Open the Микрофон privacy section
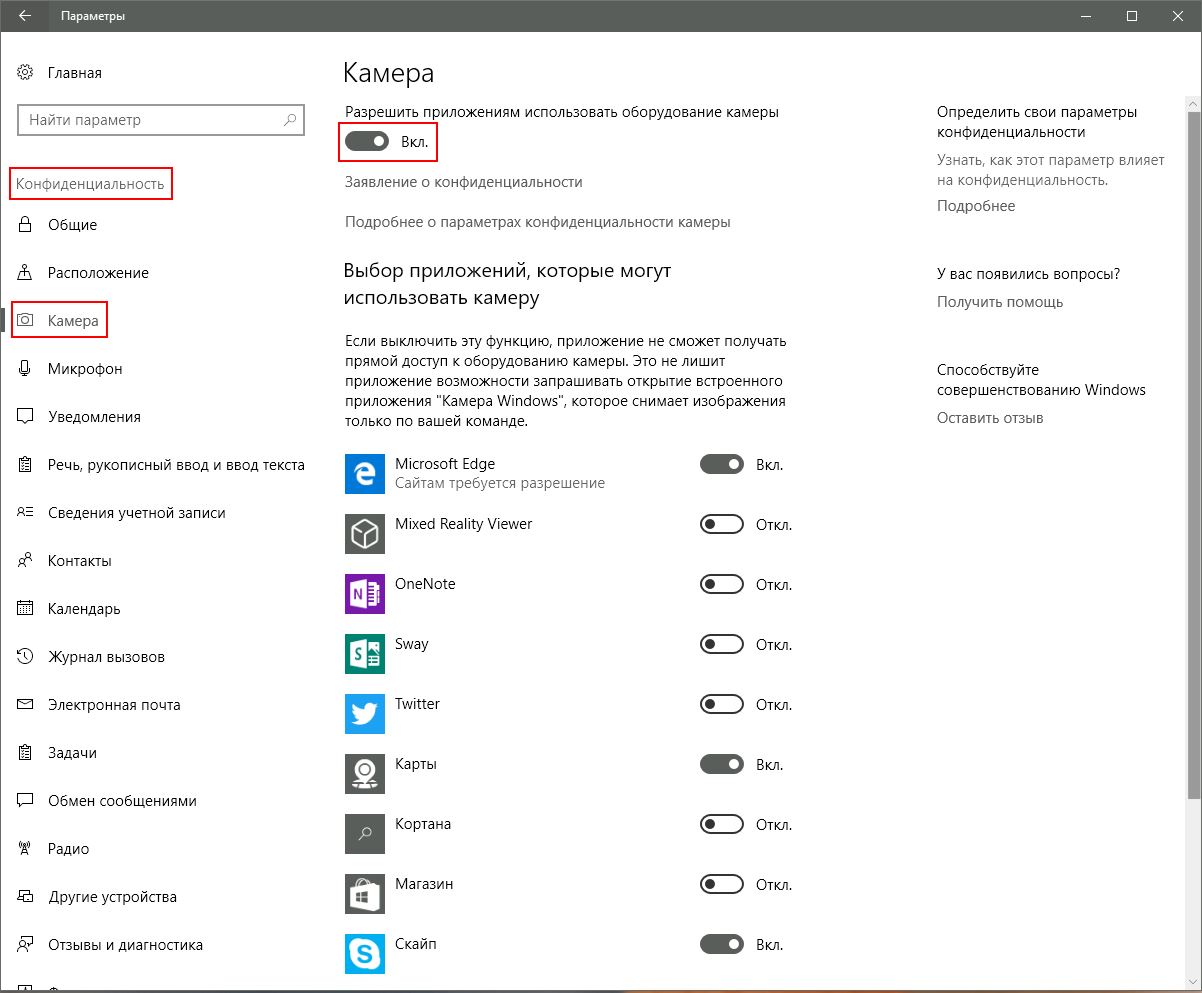Image resolution: width=1202 pixels, height=993 pixels. (x=85, y=369)
